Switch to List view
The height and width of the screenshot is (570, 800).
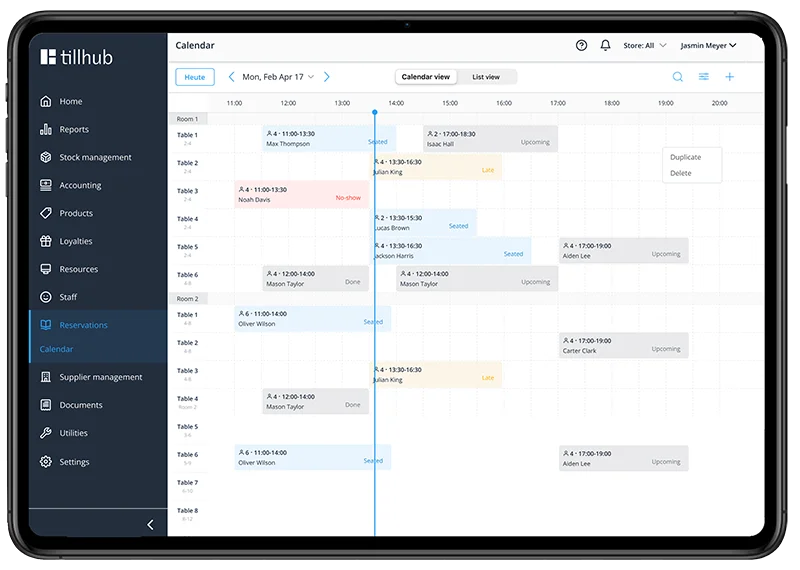[486, 77]
